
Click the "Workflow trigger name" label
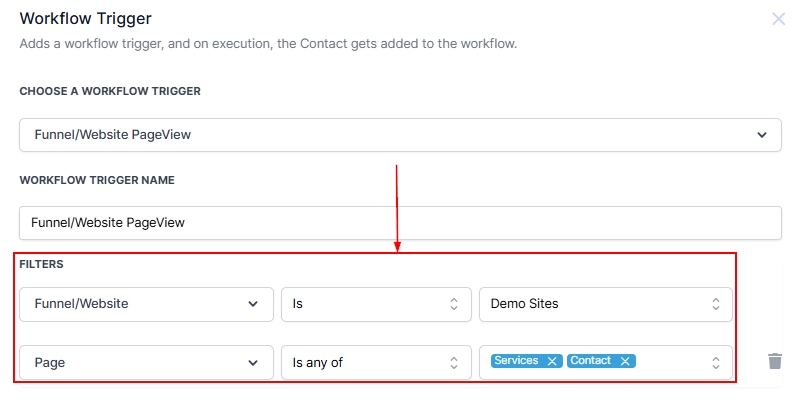97,180
